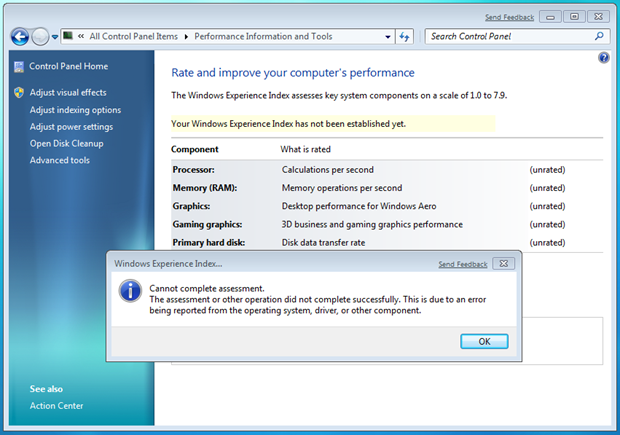Open the address bar history dropdown

click(x=388, y=37)
